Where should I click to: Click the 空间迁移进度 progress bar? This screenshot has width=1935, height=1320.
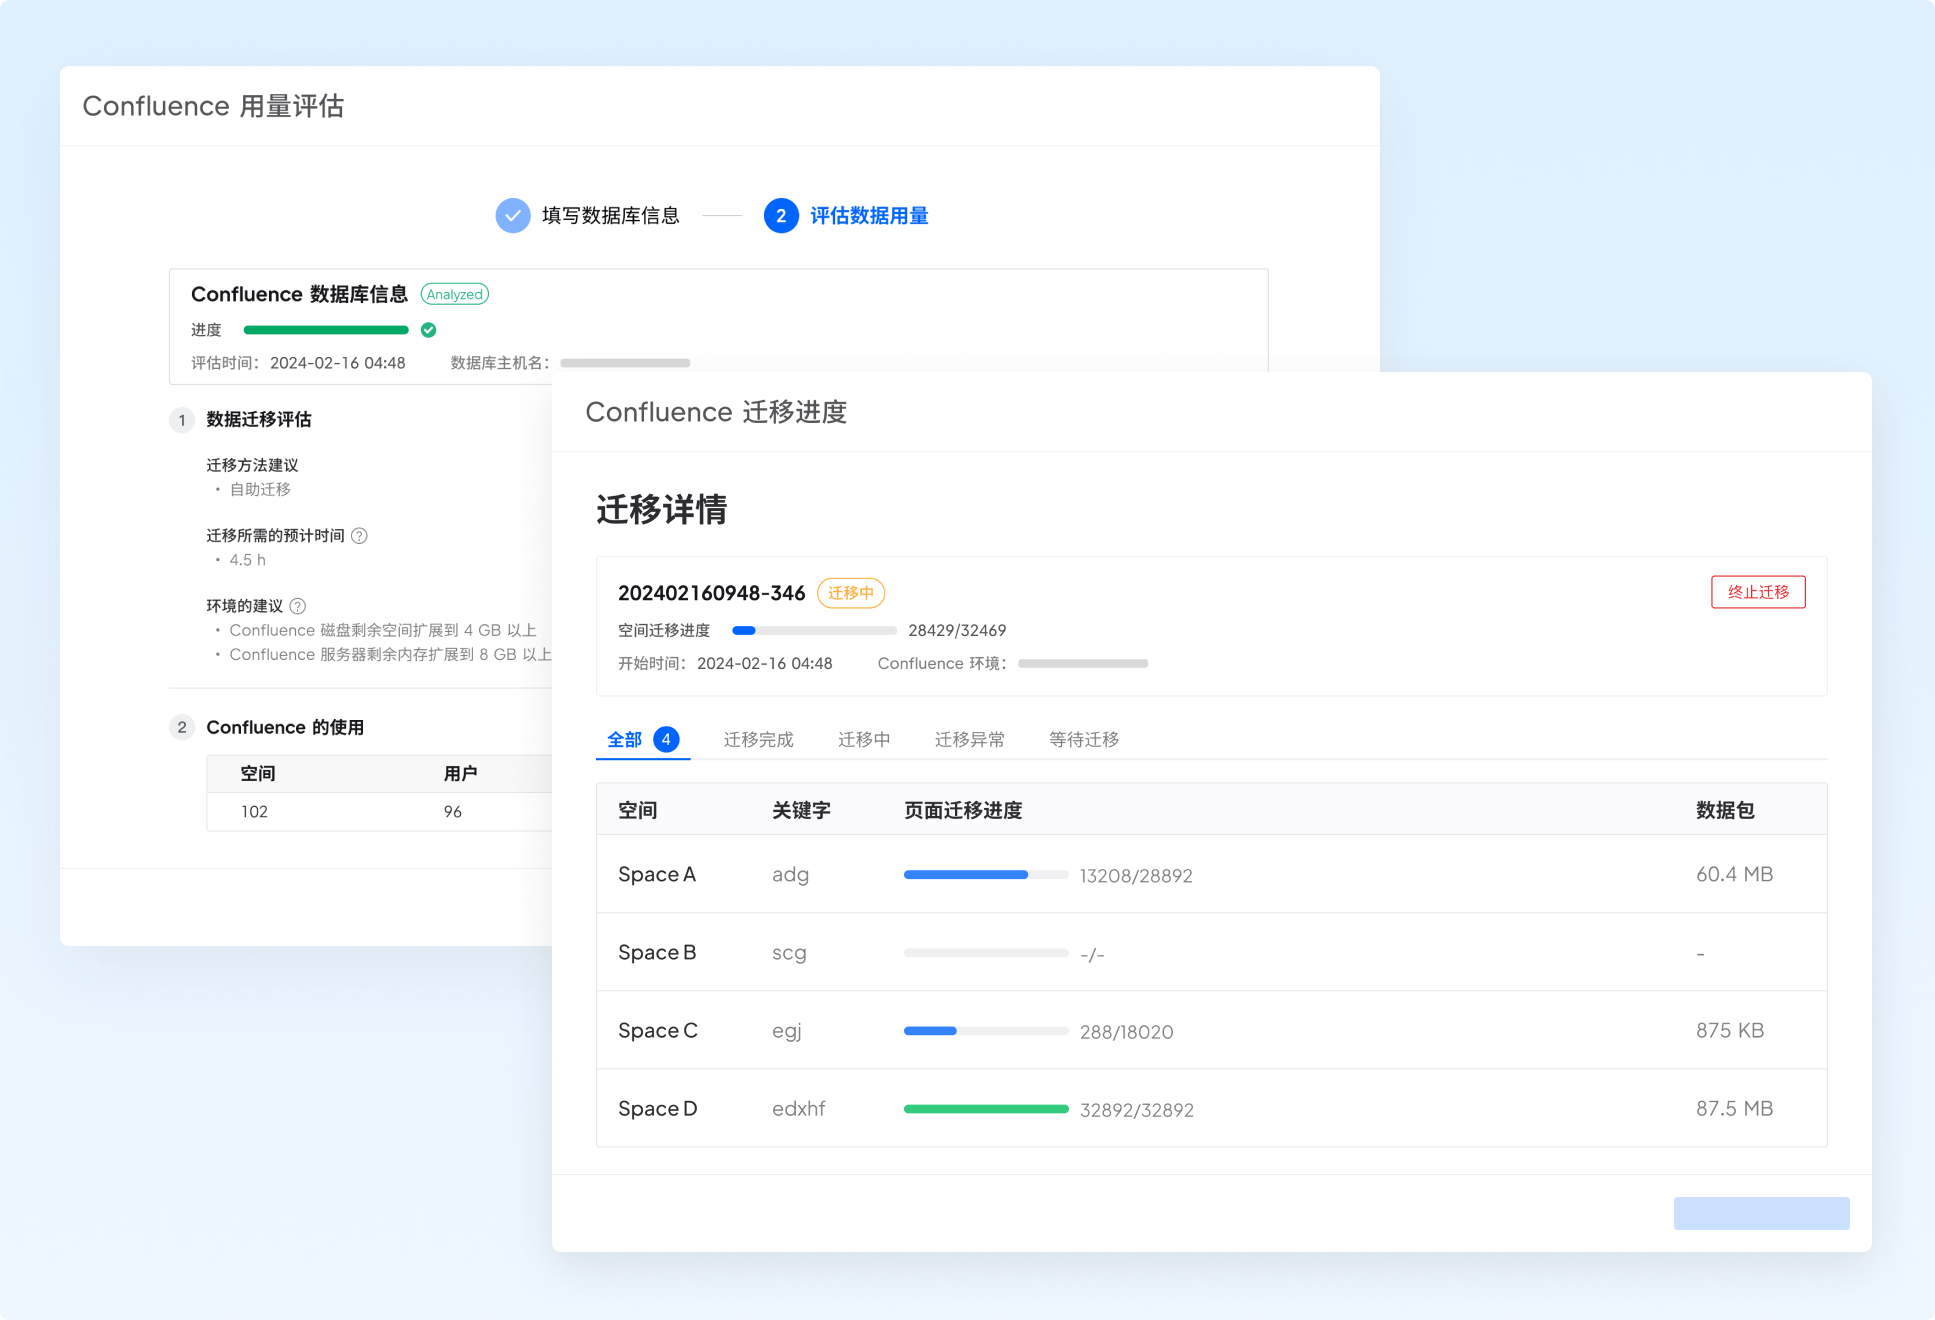pyautogui.click(x=814, y=631)
